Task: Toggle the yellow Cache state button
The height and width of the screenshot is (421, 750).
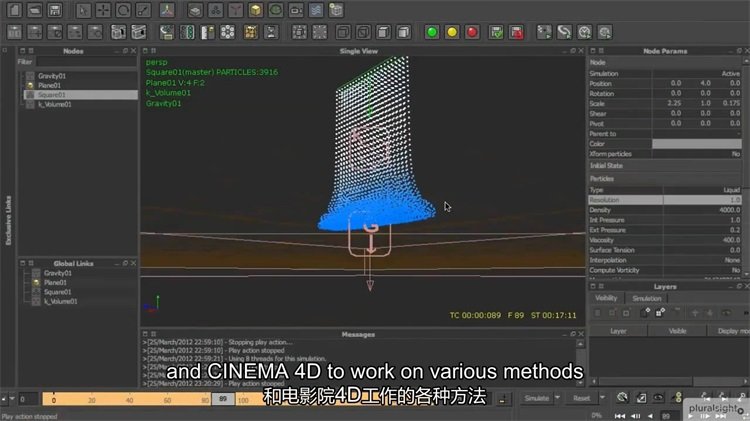Action: [x=452, y=32]
